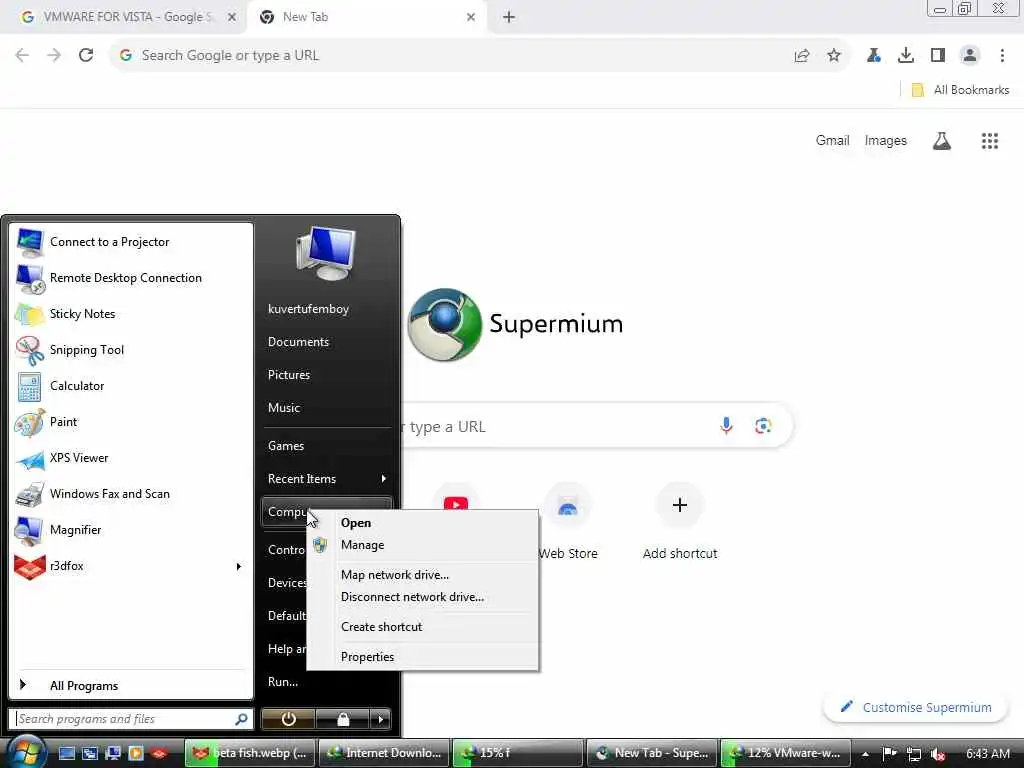Select Manage in the context menu

pyautogui.click(x=423, y=545)
